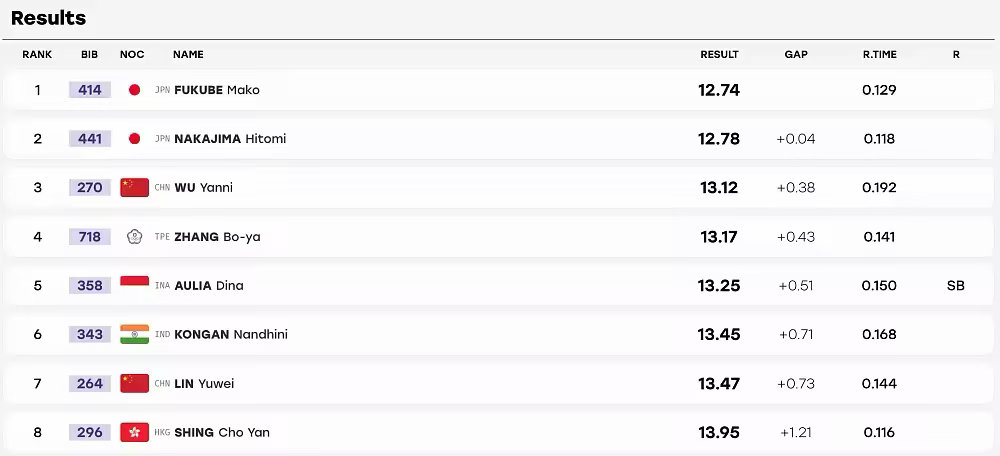Click the Indonesia flag beside AULIA Dina
1000x456 pixels.
coord(134,285)
